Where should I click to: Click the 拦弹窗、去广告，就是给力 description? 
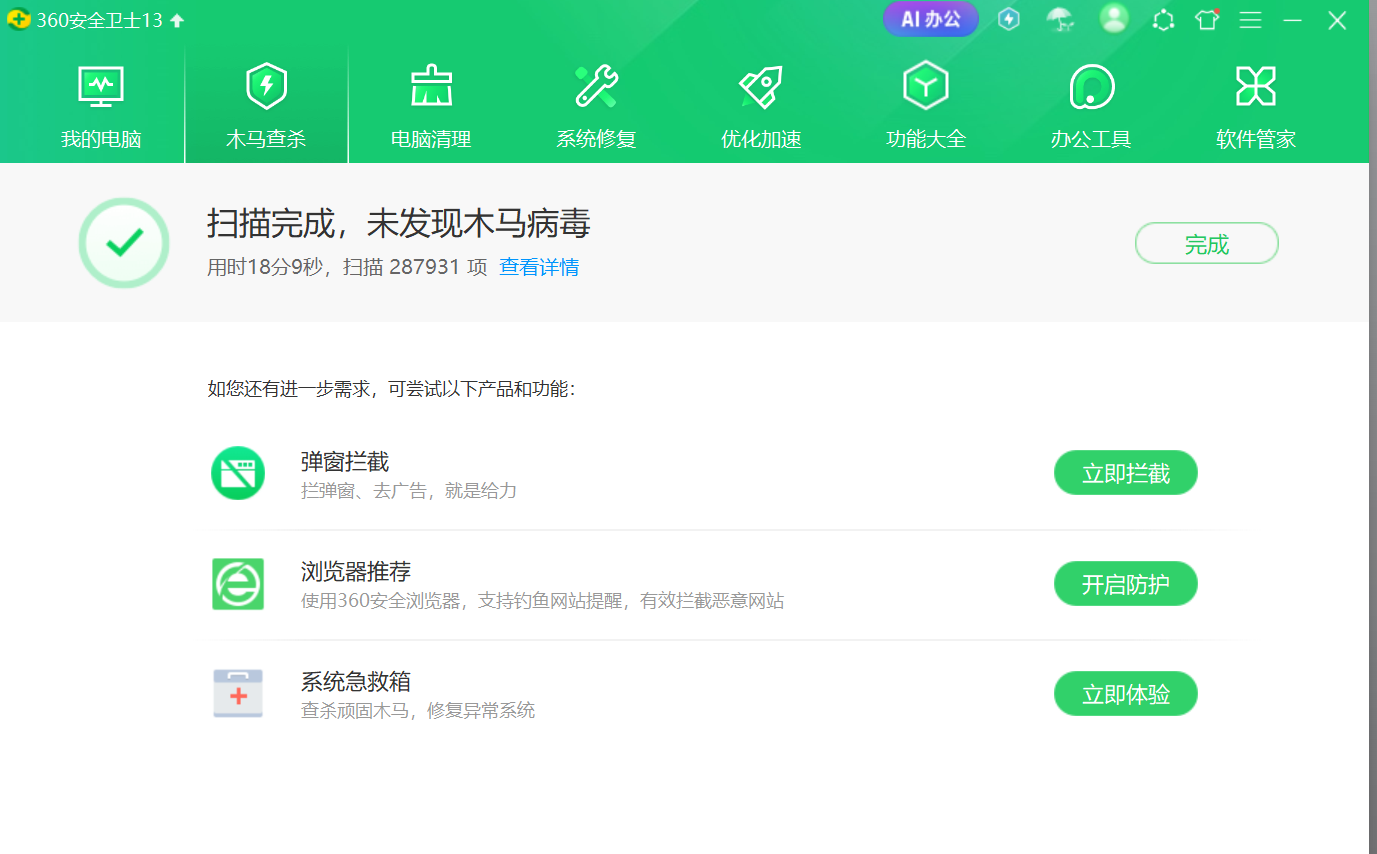409,491
